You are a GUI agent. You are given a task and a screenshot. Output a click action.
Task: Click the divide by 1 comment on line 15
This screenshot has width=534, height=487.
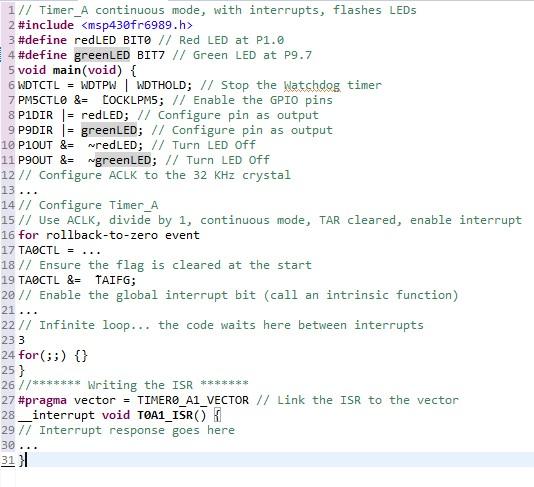point(270,220)
